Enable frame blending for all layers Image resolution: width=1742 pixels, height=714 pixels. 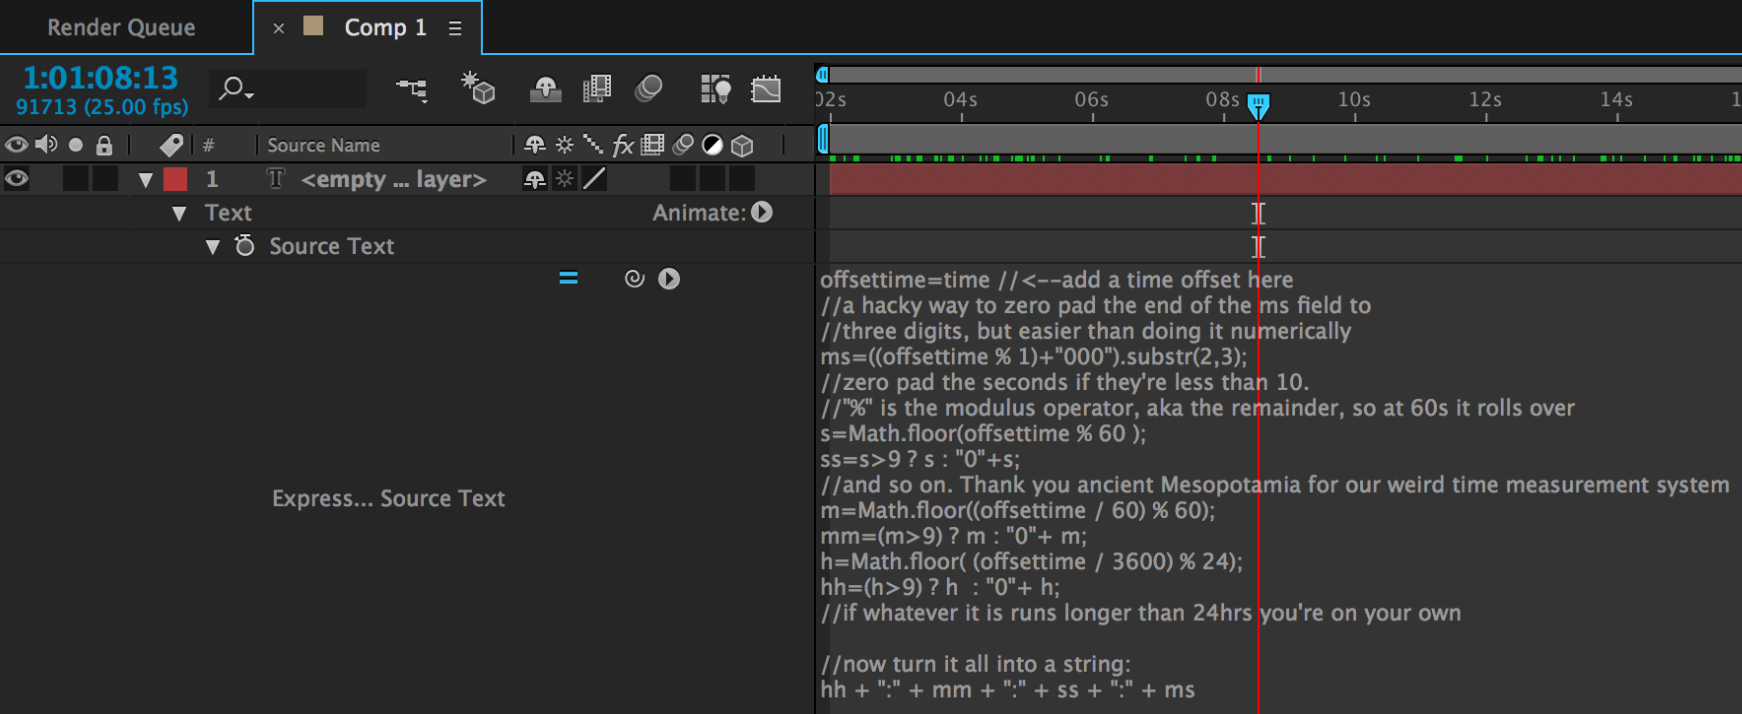coord(597,89)
